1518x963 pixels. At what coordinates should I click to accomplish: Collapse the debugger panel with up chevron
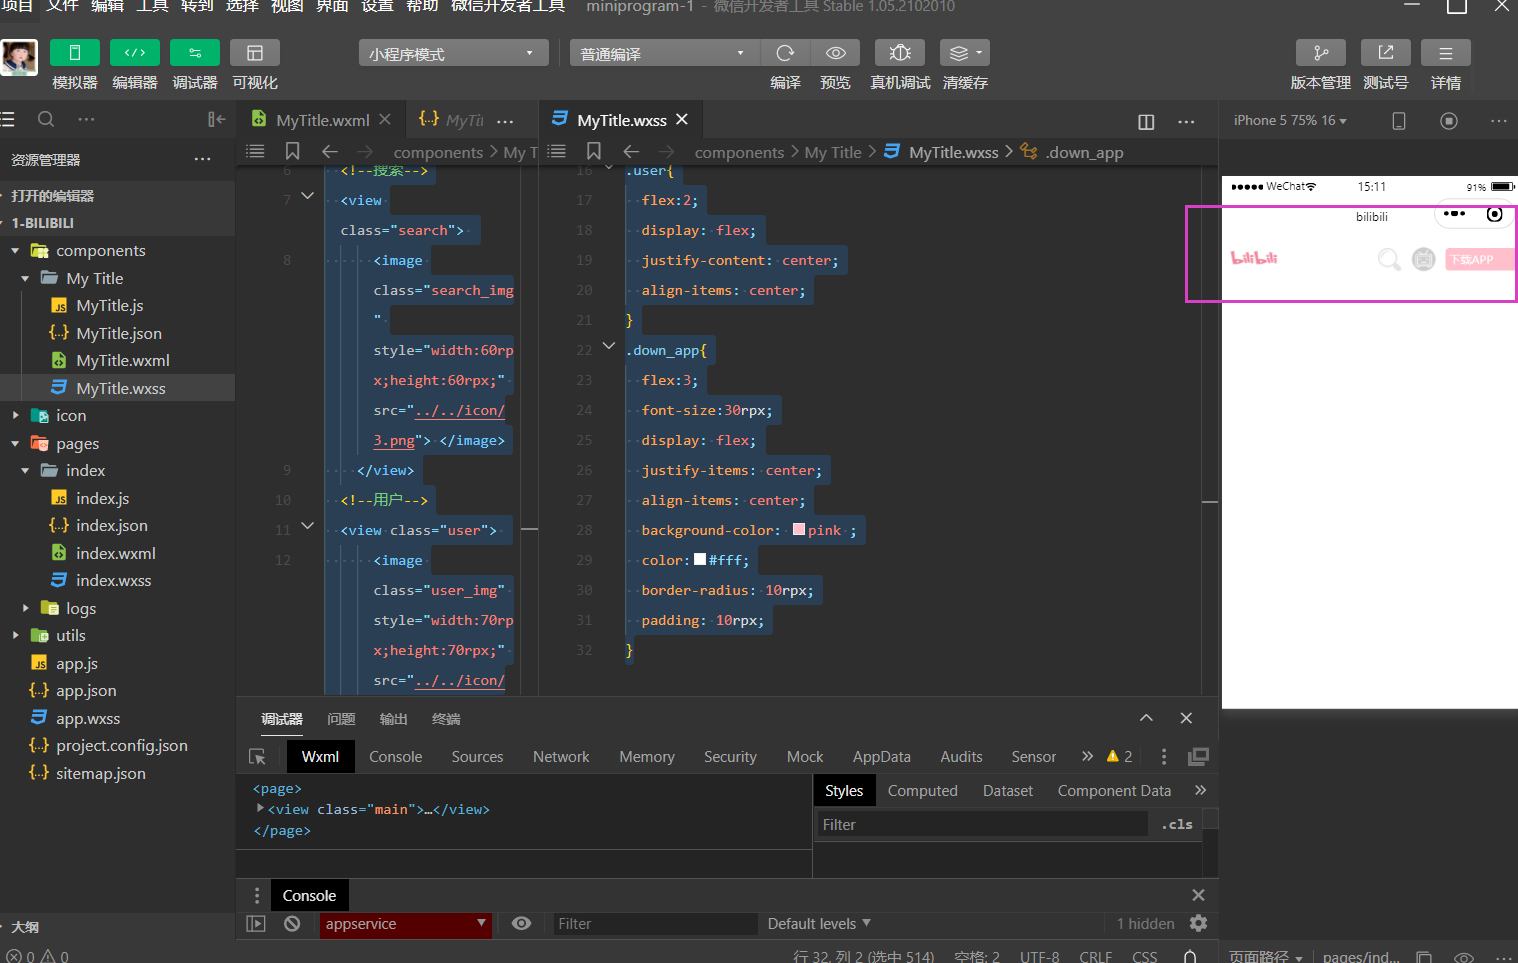1146,718
